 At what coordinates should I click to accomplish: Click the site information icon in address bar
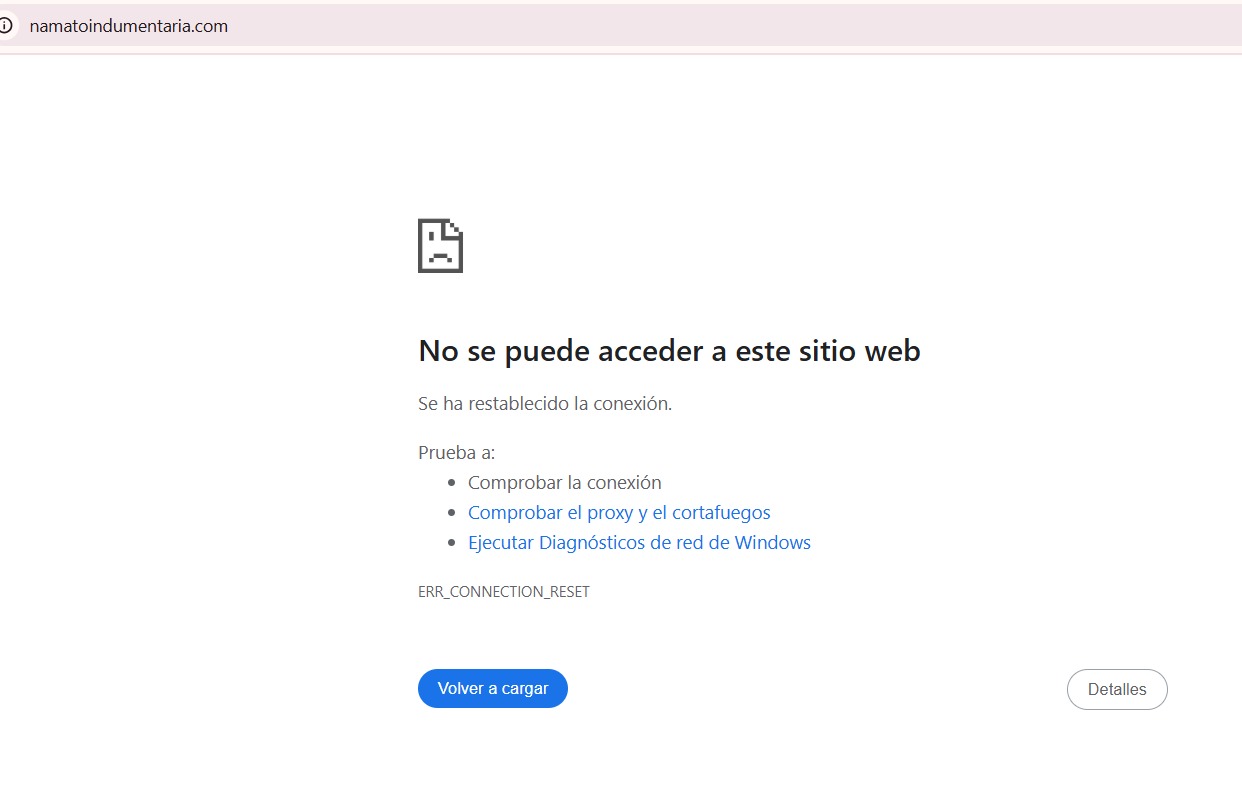tap(6, 26)
